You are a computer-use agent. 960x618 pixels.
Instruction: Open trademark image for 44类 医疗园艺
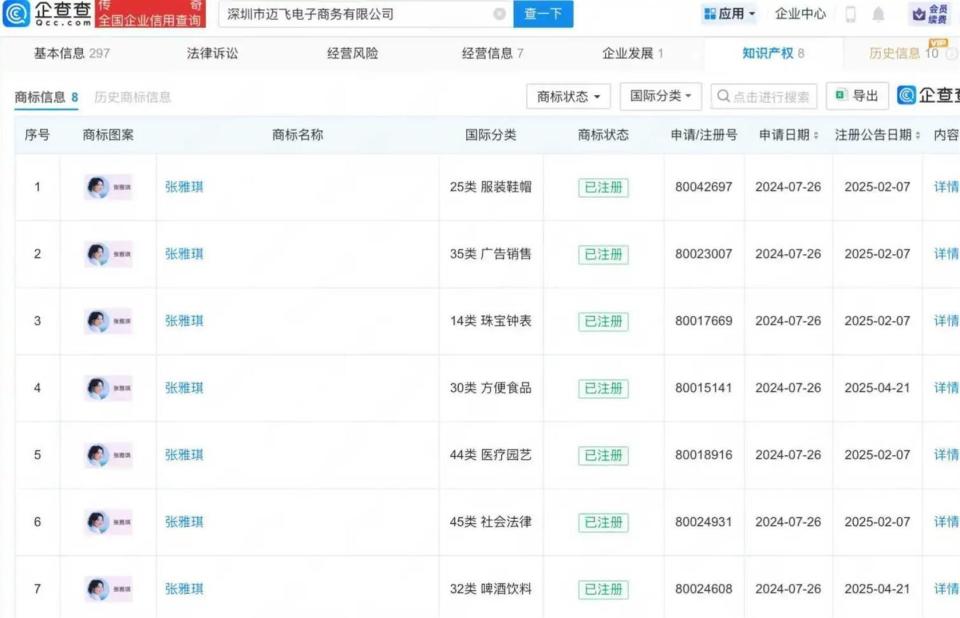[108, 454]
